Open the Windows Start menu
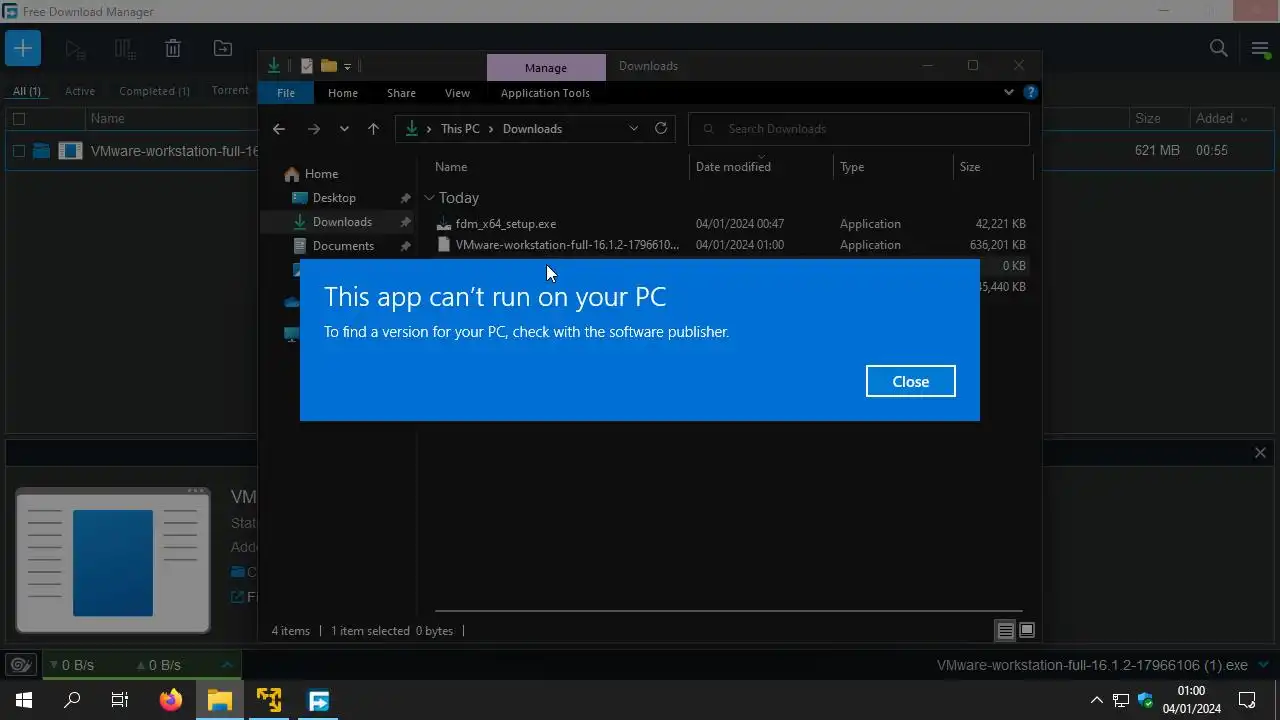 [24, 700]
